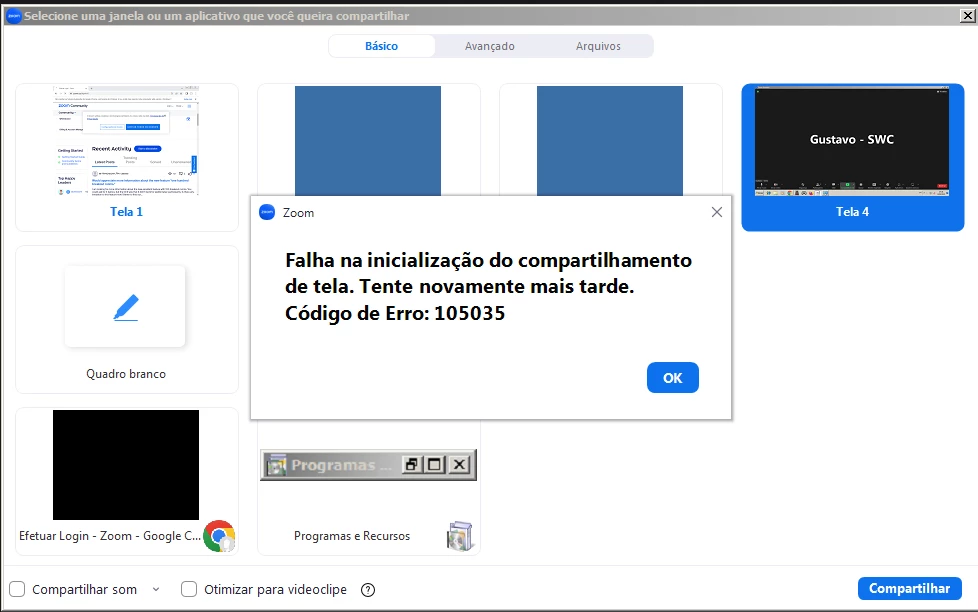Choose the Quadro branco whiteboard option
978x612 pixels.
[x=127, y=319]
